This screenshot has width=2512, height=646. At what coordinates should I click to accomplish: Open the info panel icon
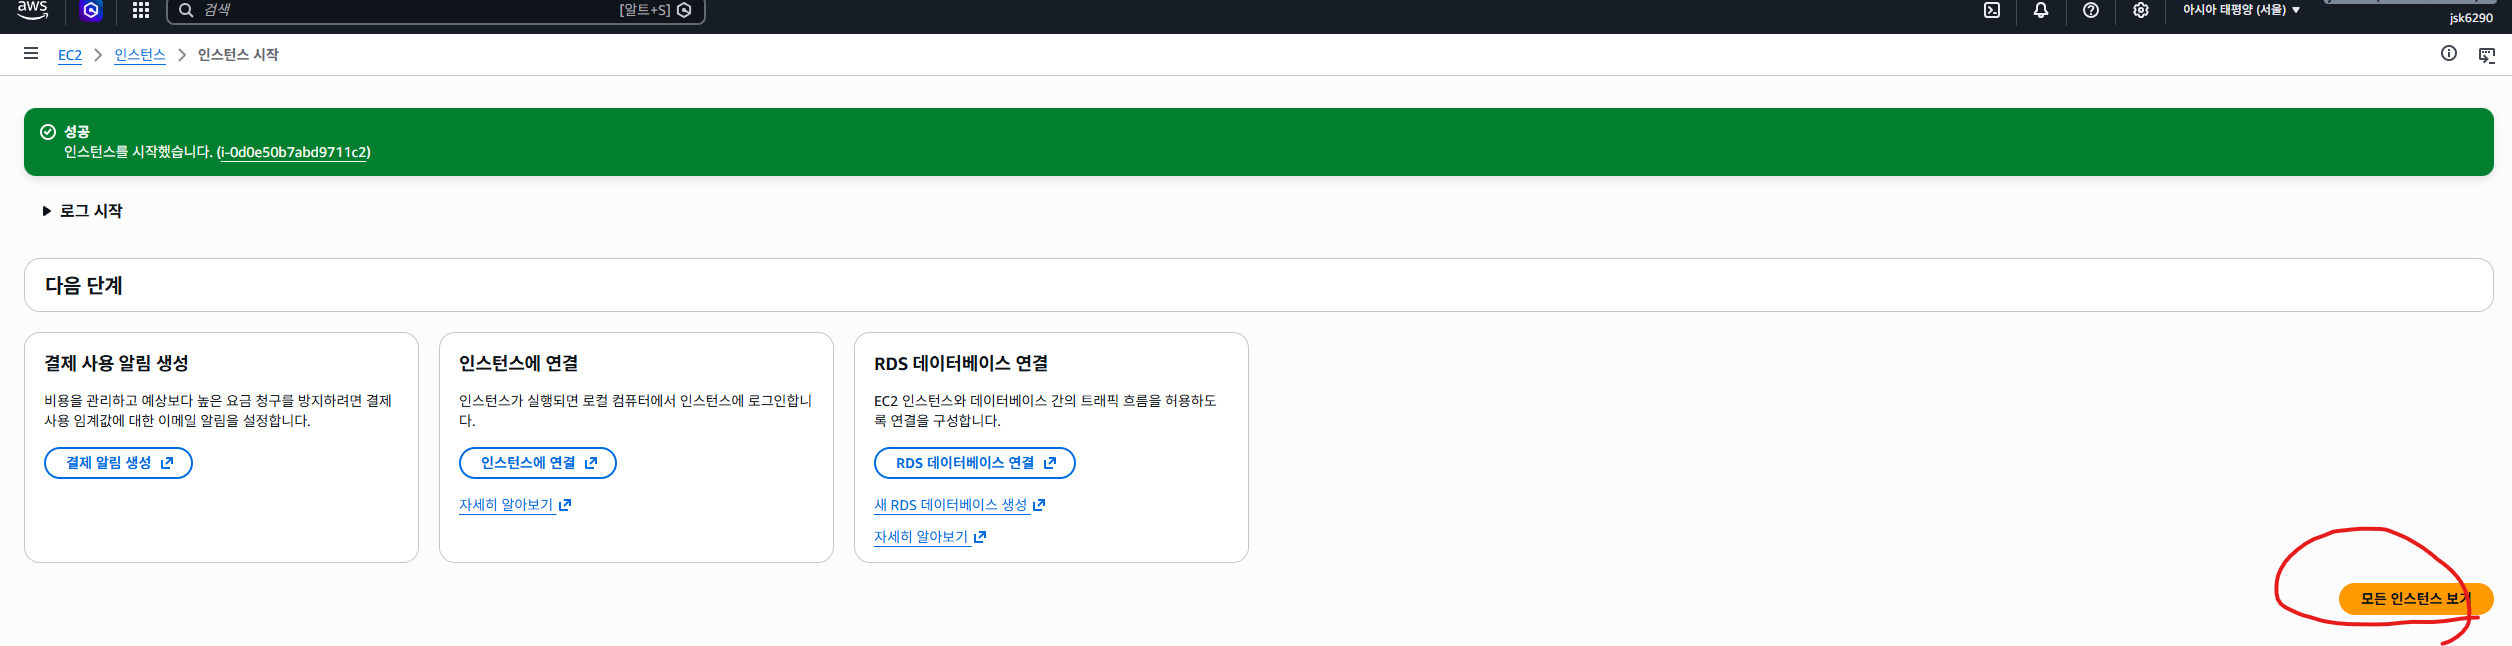(x=2448, y=54)
